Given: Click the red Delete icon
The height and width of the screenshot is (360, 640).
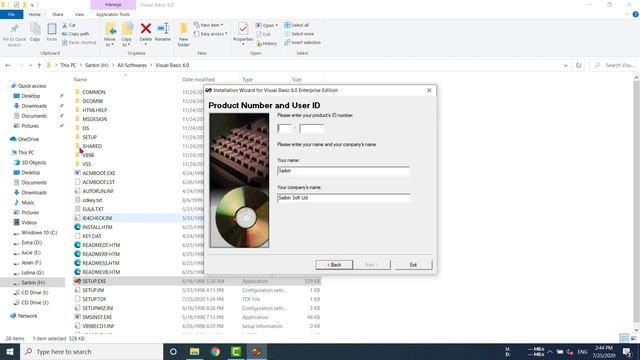Looking at the screenshot, I should coord(146,29).
